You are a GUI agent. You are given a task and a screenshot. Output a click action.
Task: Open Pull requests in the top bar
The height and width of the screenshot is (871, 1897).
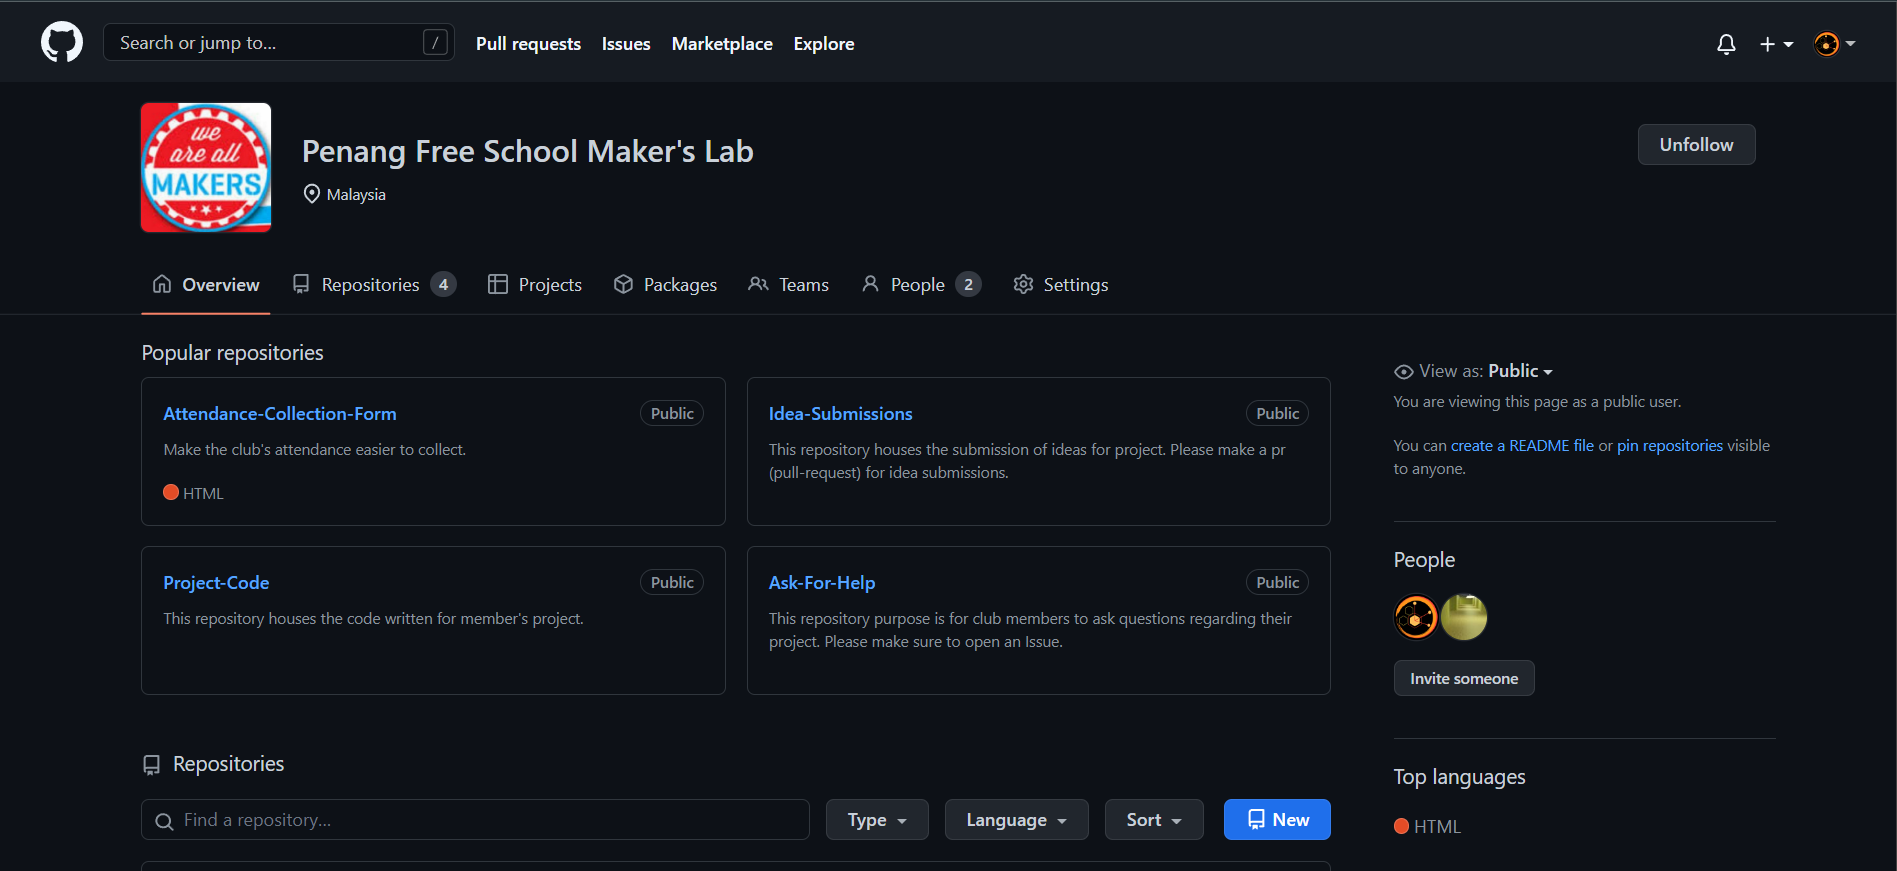pos(528,44)
